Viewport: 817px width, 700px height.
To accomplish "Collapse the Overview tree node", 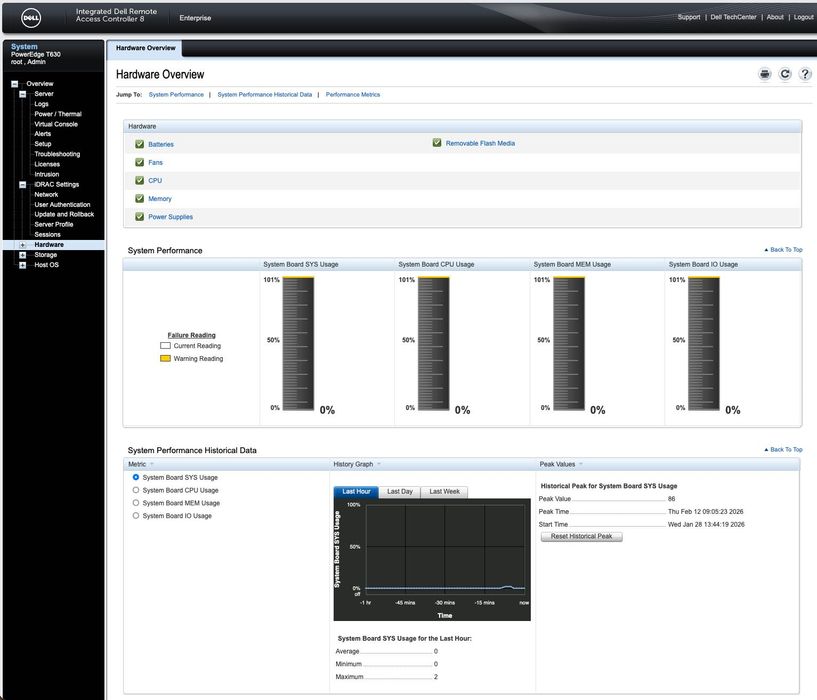I will point(15,84).
